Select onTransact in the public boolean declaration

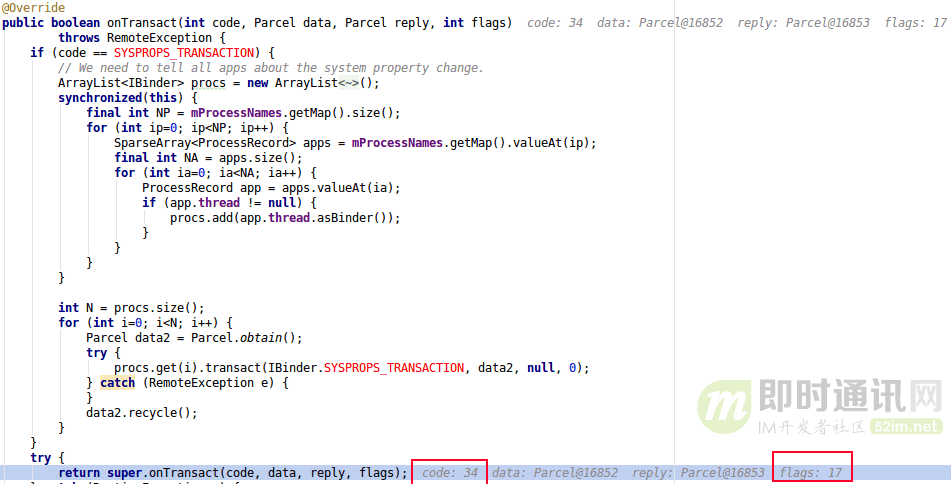pyautogui.click(x=143, y=23)
